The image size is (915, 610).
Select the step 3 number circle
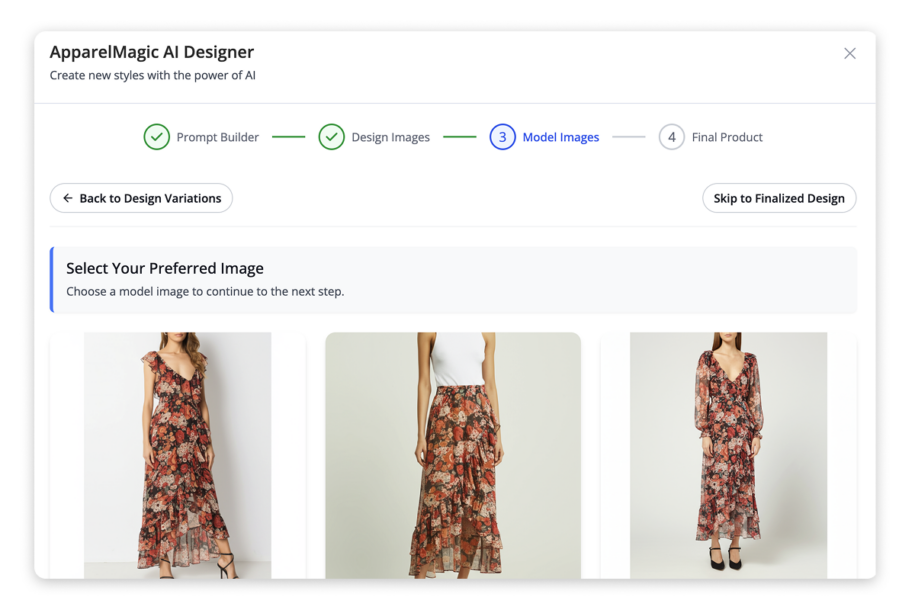[x=502, y=137]
